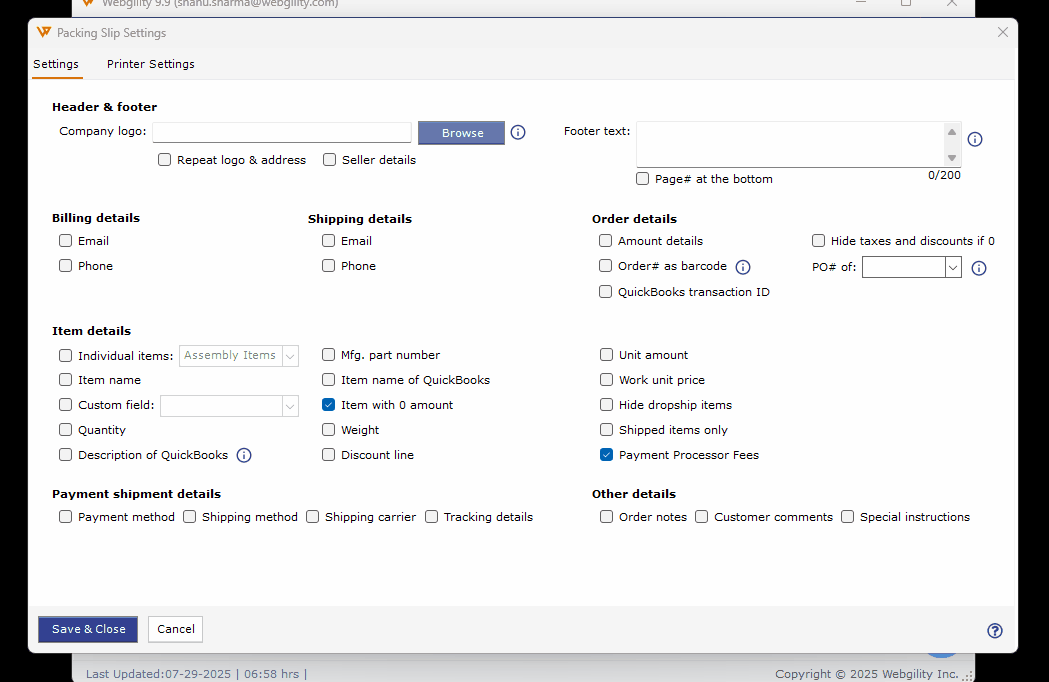Screen dimensions: 1049x682
Task: Click info icon next to Description of QuickBooks
Action: (x=244, y=455)
